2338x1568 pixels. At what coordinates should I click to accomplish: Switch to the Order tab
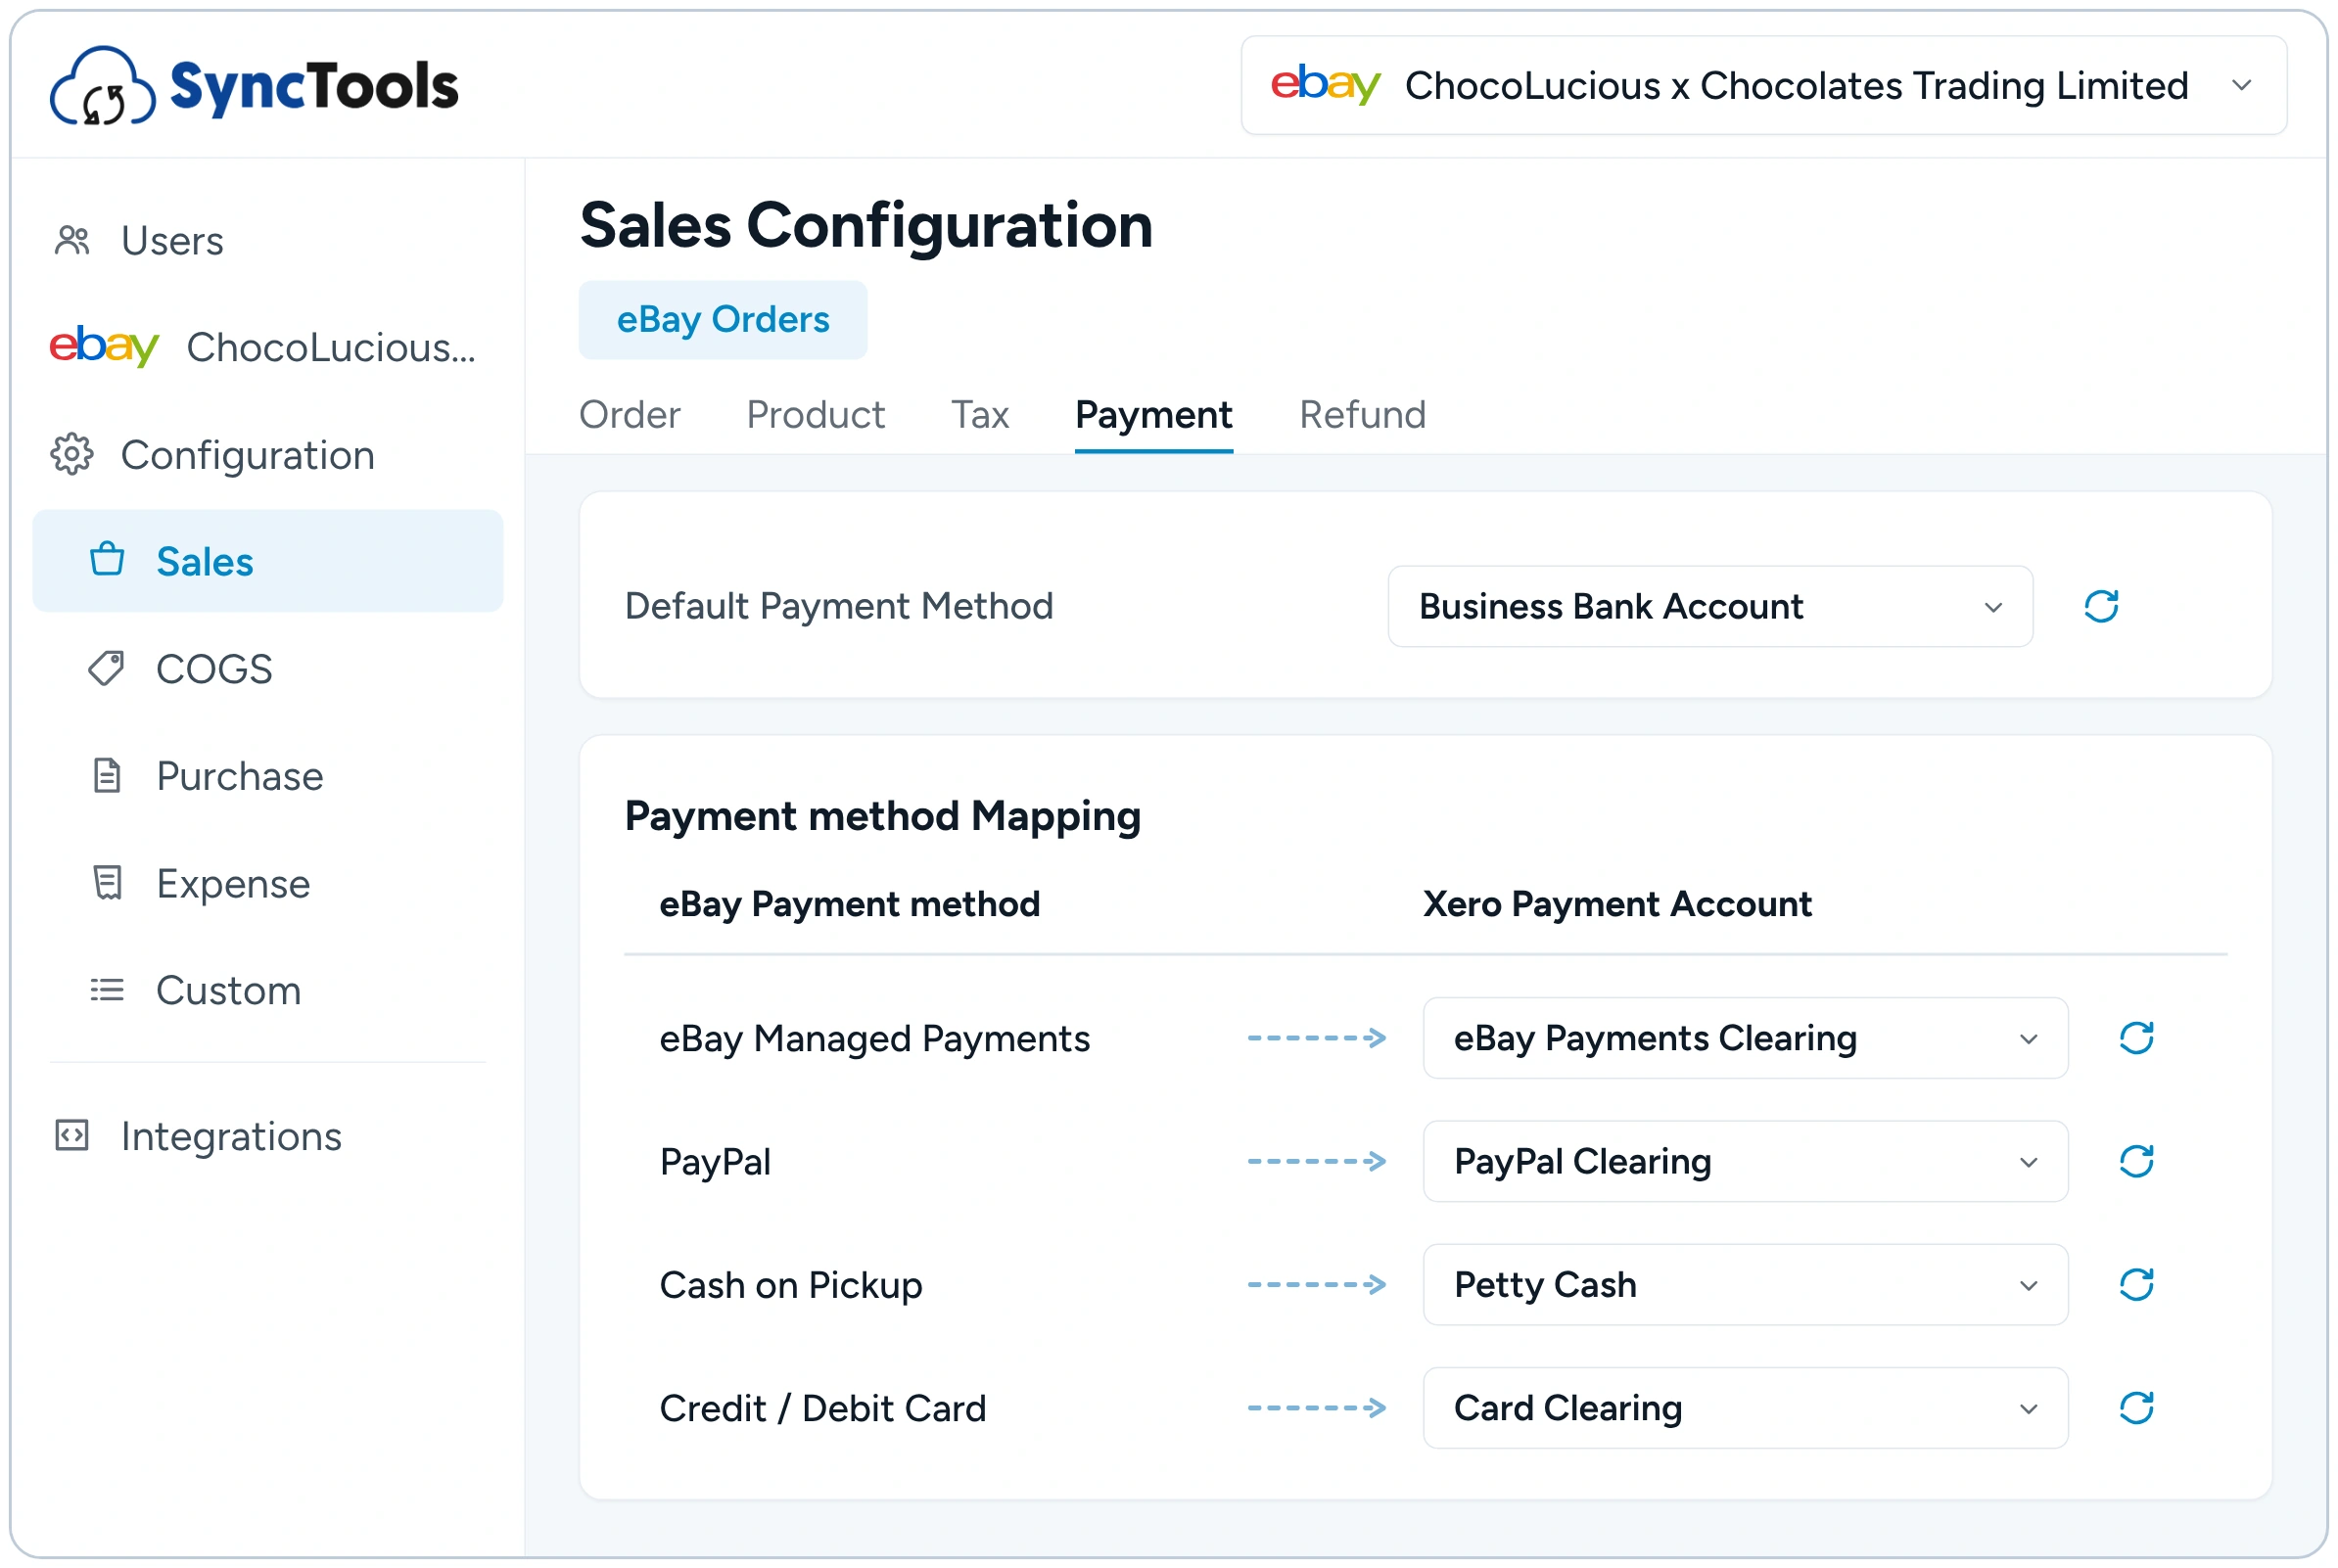(630, 415)
